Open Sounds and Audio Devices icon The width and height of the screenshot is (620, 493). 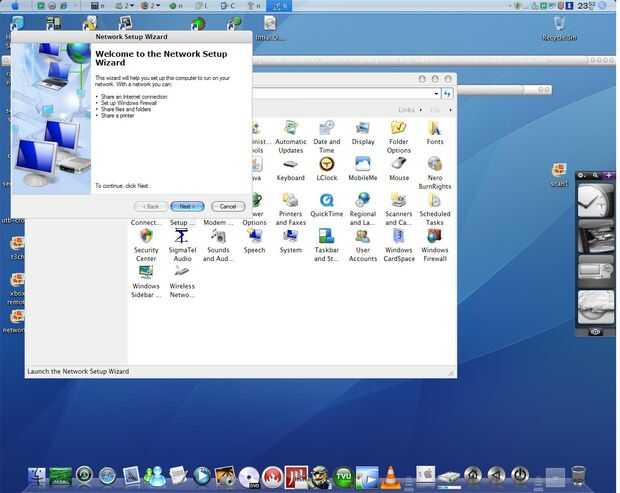[218, 245]
